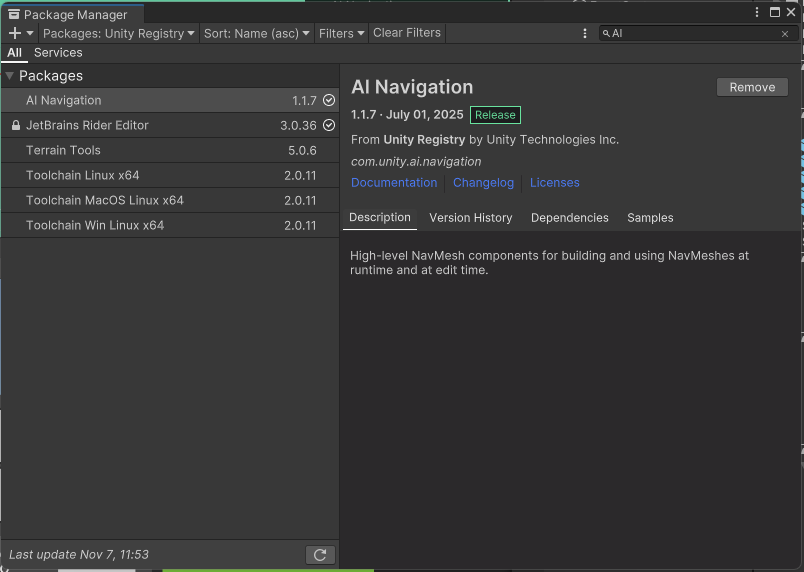The width and height of the screenshot is (804, 572).
Task: Click the installed checkmark icon for AI Navigation
Action: click(329, 100)
